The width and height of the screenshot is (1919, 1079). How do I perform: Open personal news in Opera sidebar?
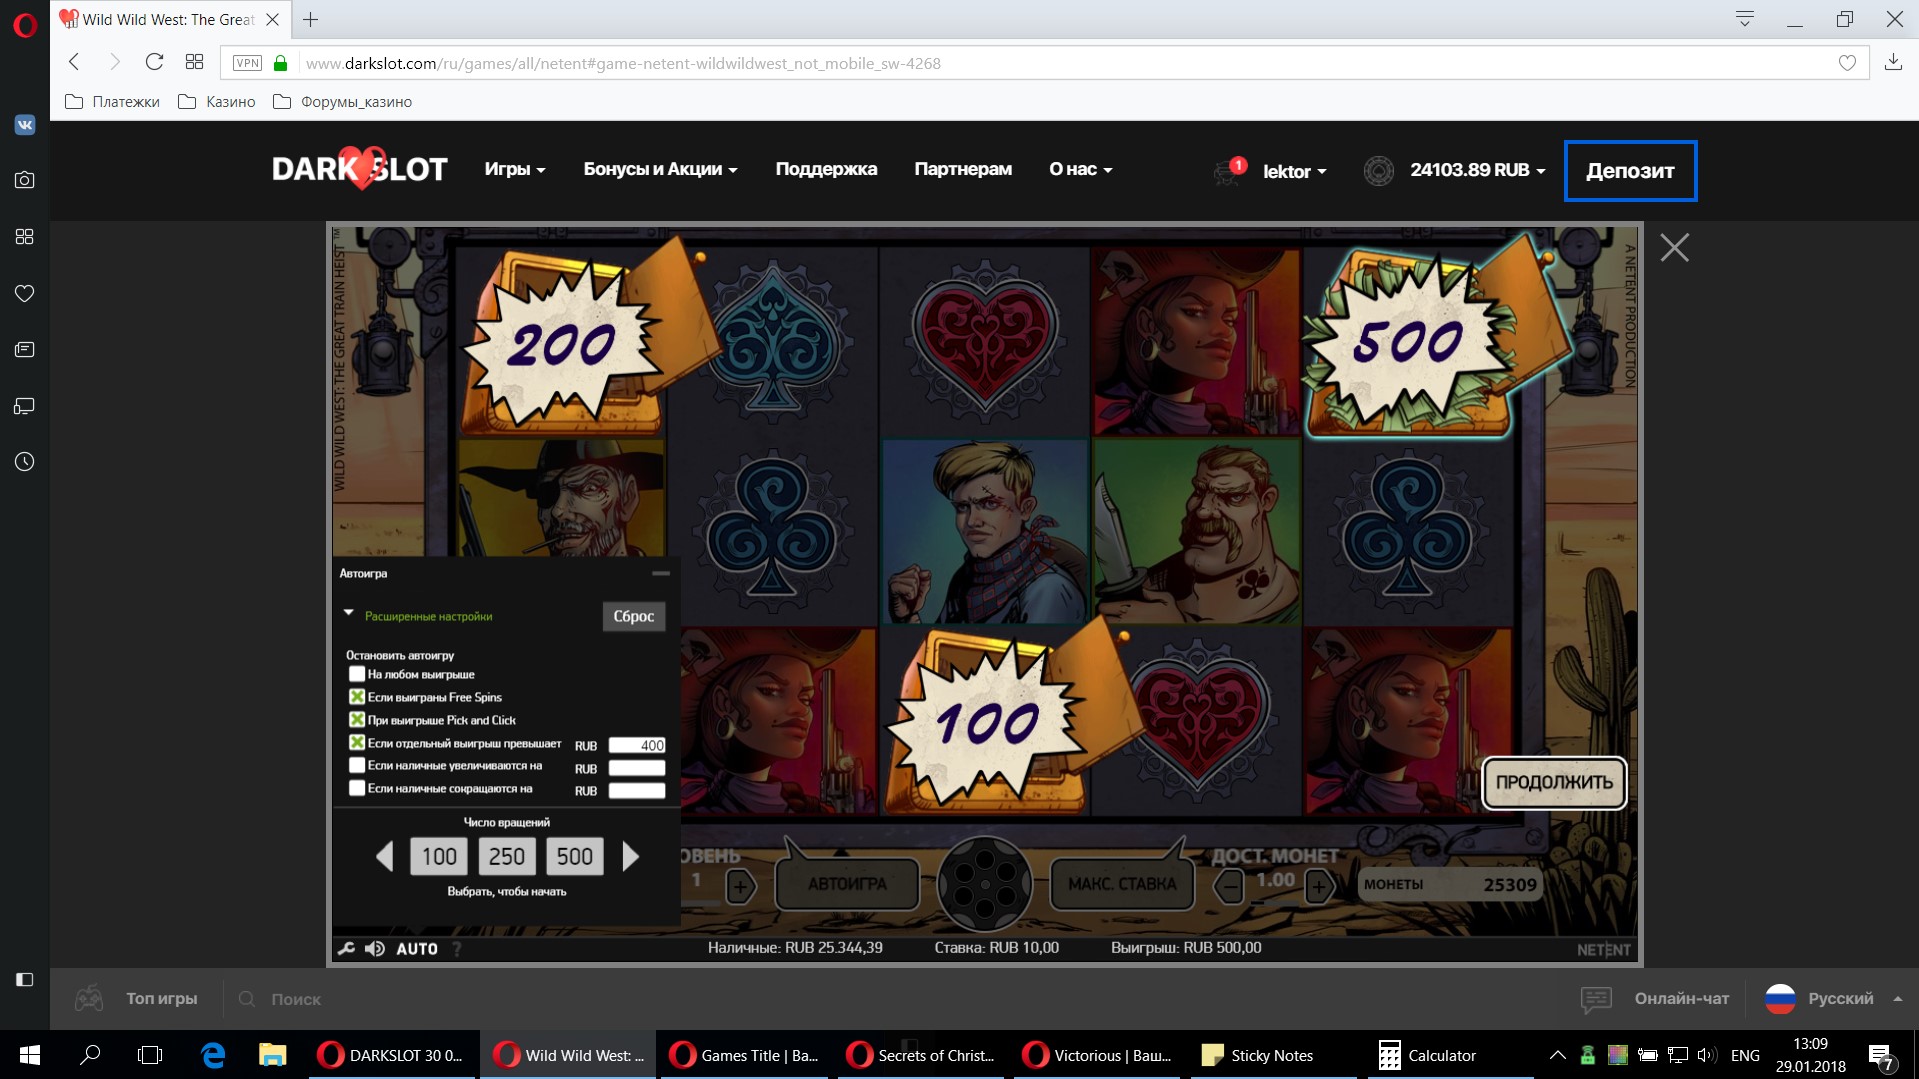(25, 349)
